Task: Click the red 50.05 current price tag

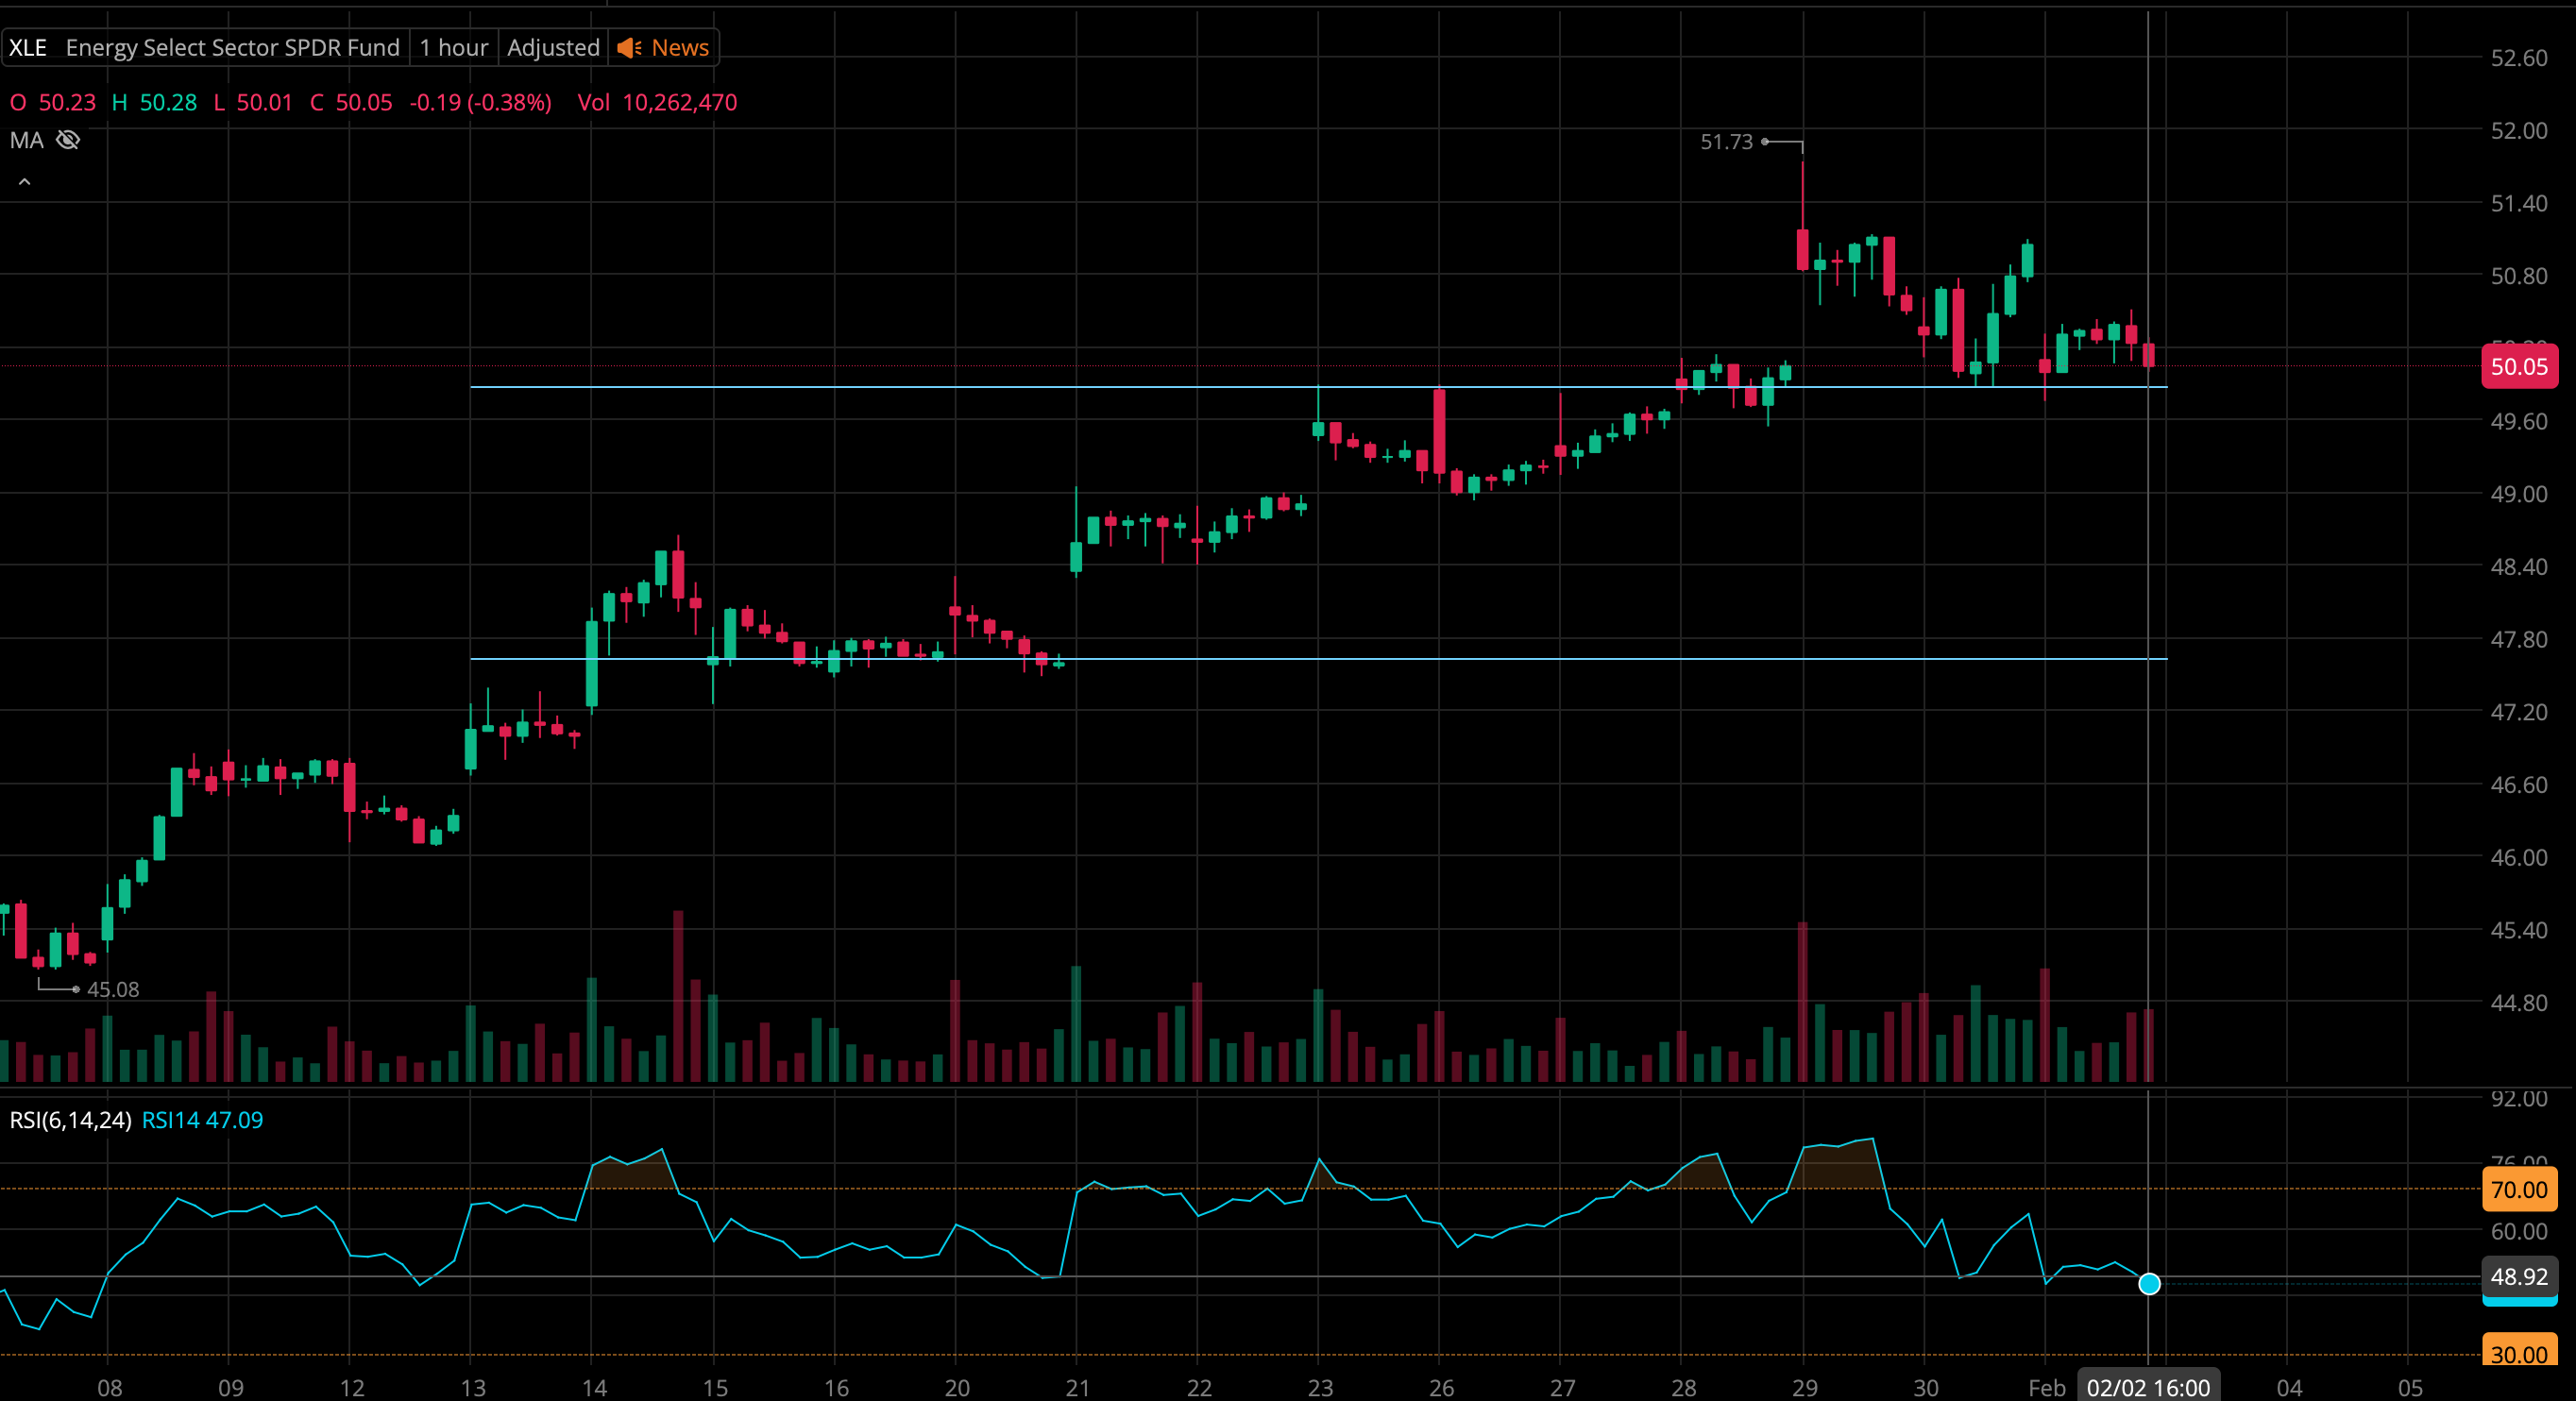Action: [2518, 367]
